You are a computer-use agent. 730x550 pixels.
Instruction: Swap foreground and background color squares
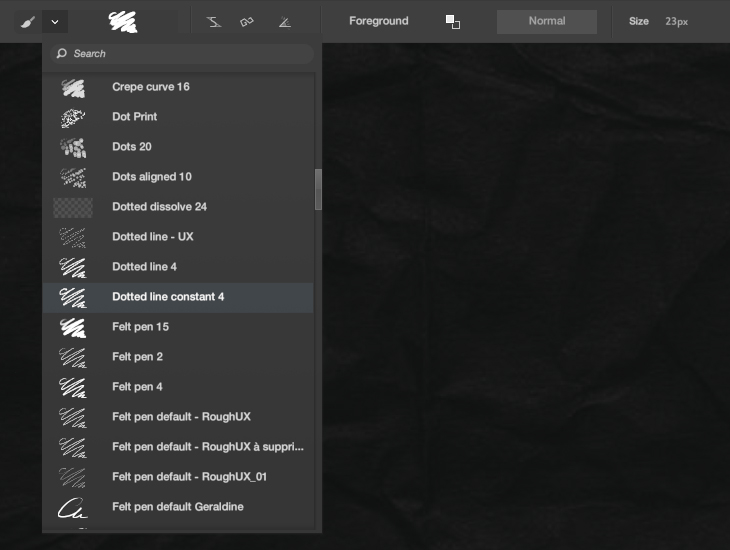pos(453,22)
